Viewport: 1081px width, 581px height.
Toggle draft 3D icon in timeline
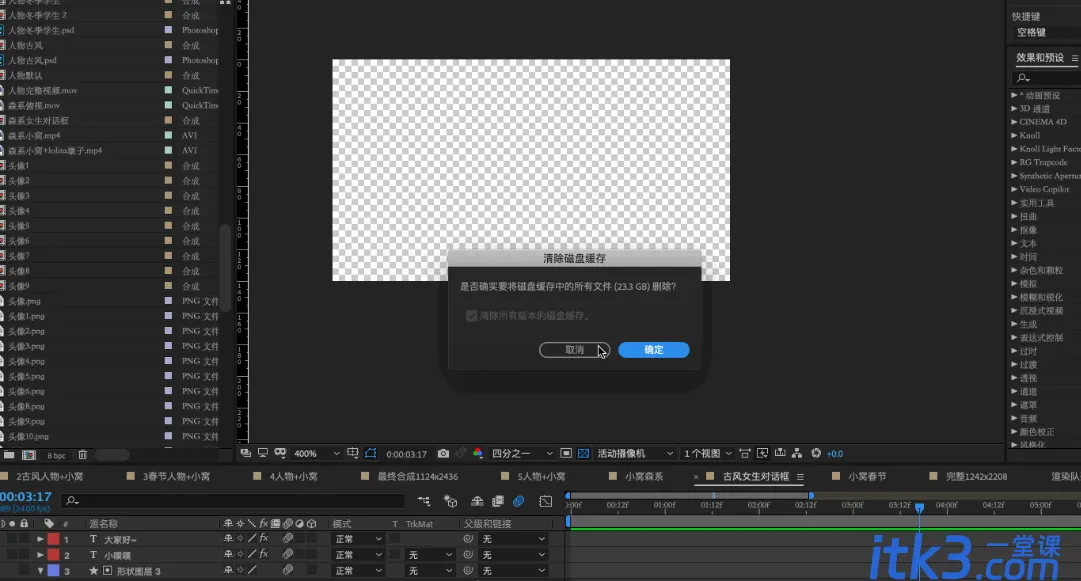pyautogui.click(x=450, y=502)
